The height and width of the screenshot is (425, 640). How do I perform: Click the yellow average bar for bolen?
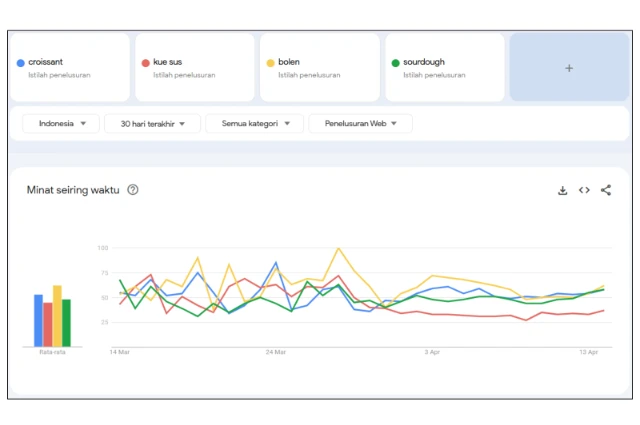[57, 316]
